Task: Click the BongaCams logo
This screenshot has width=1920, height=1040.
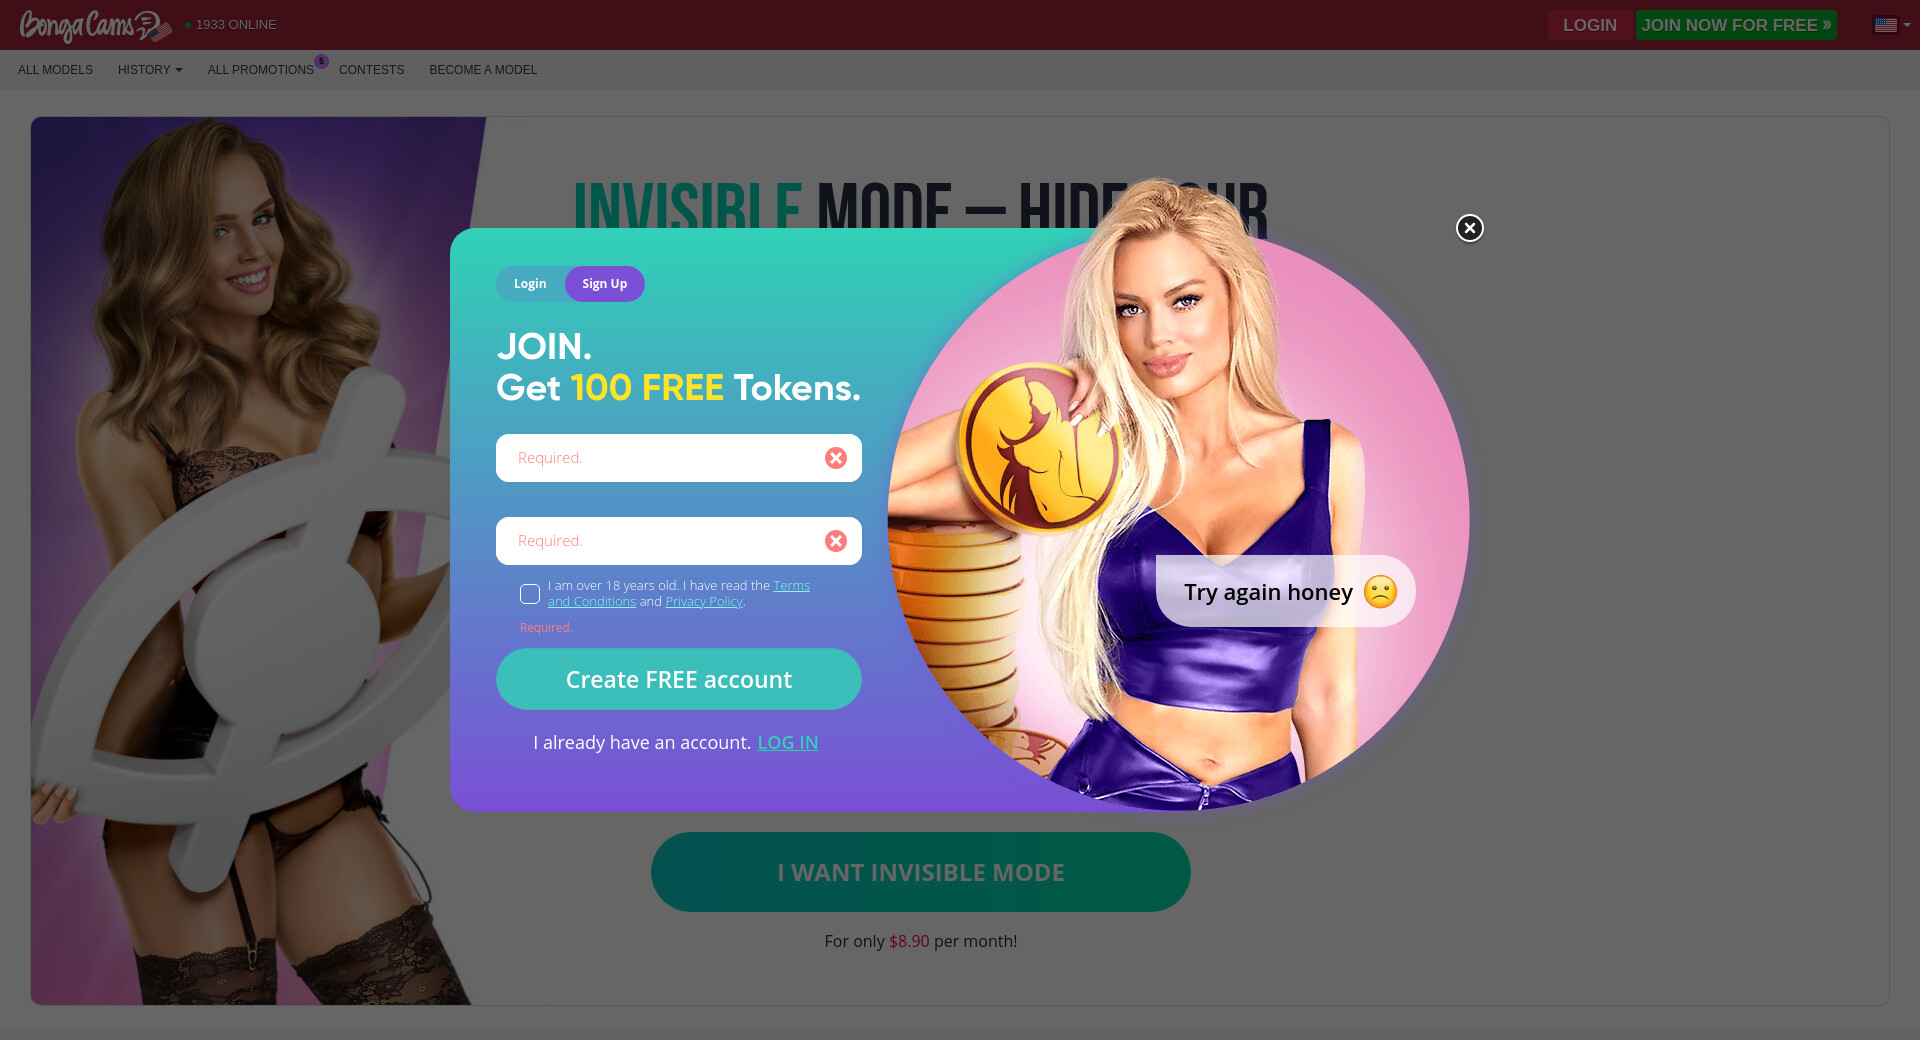Action: tap(95, 25)
